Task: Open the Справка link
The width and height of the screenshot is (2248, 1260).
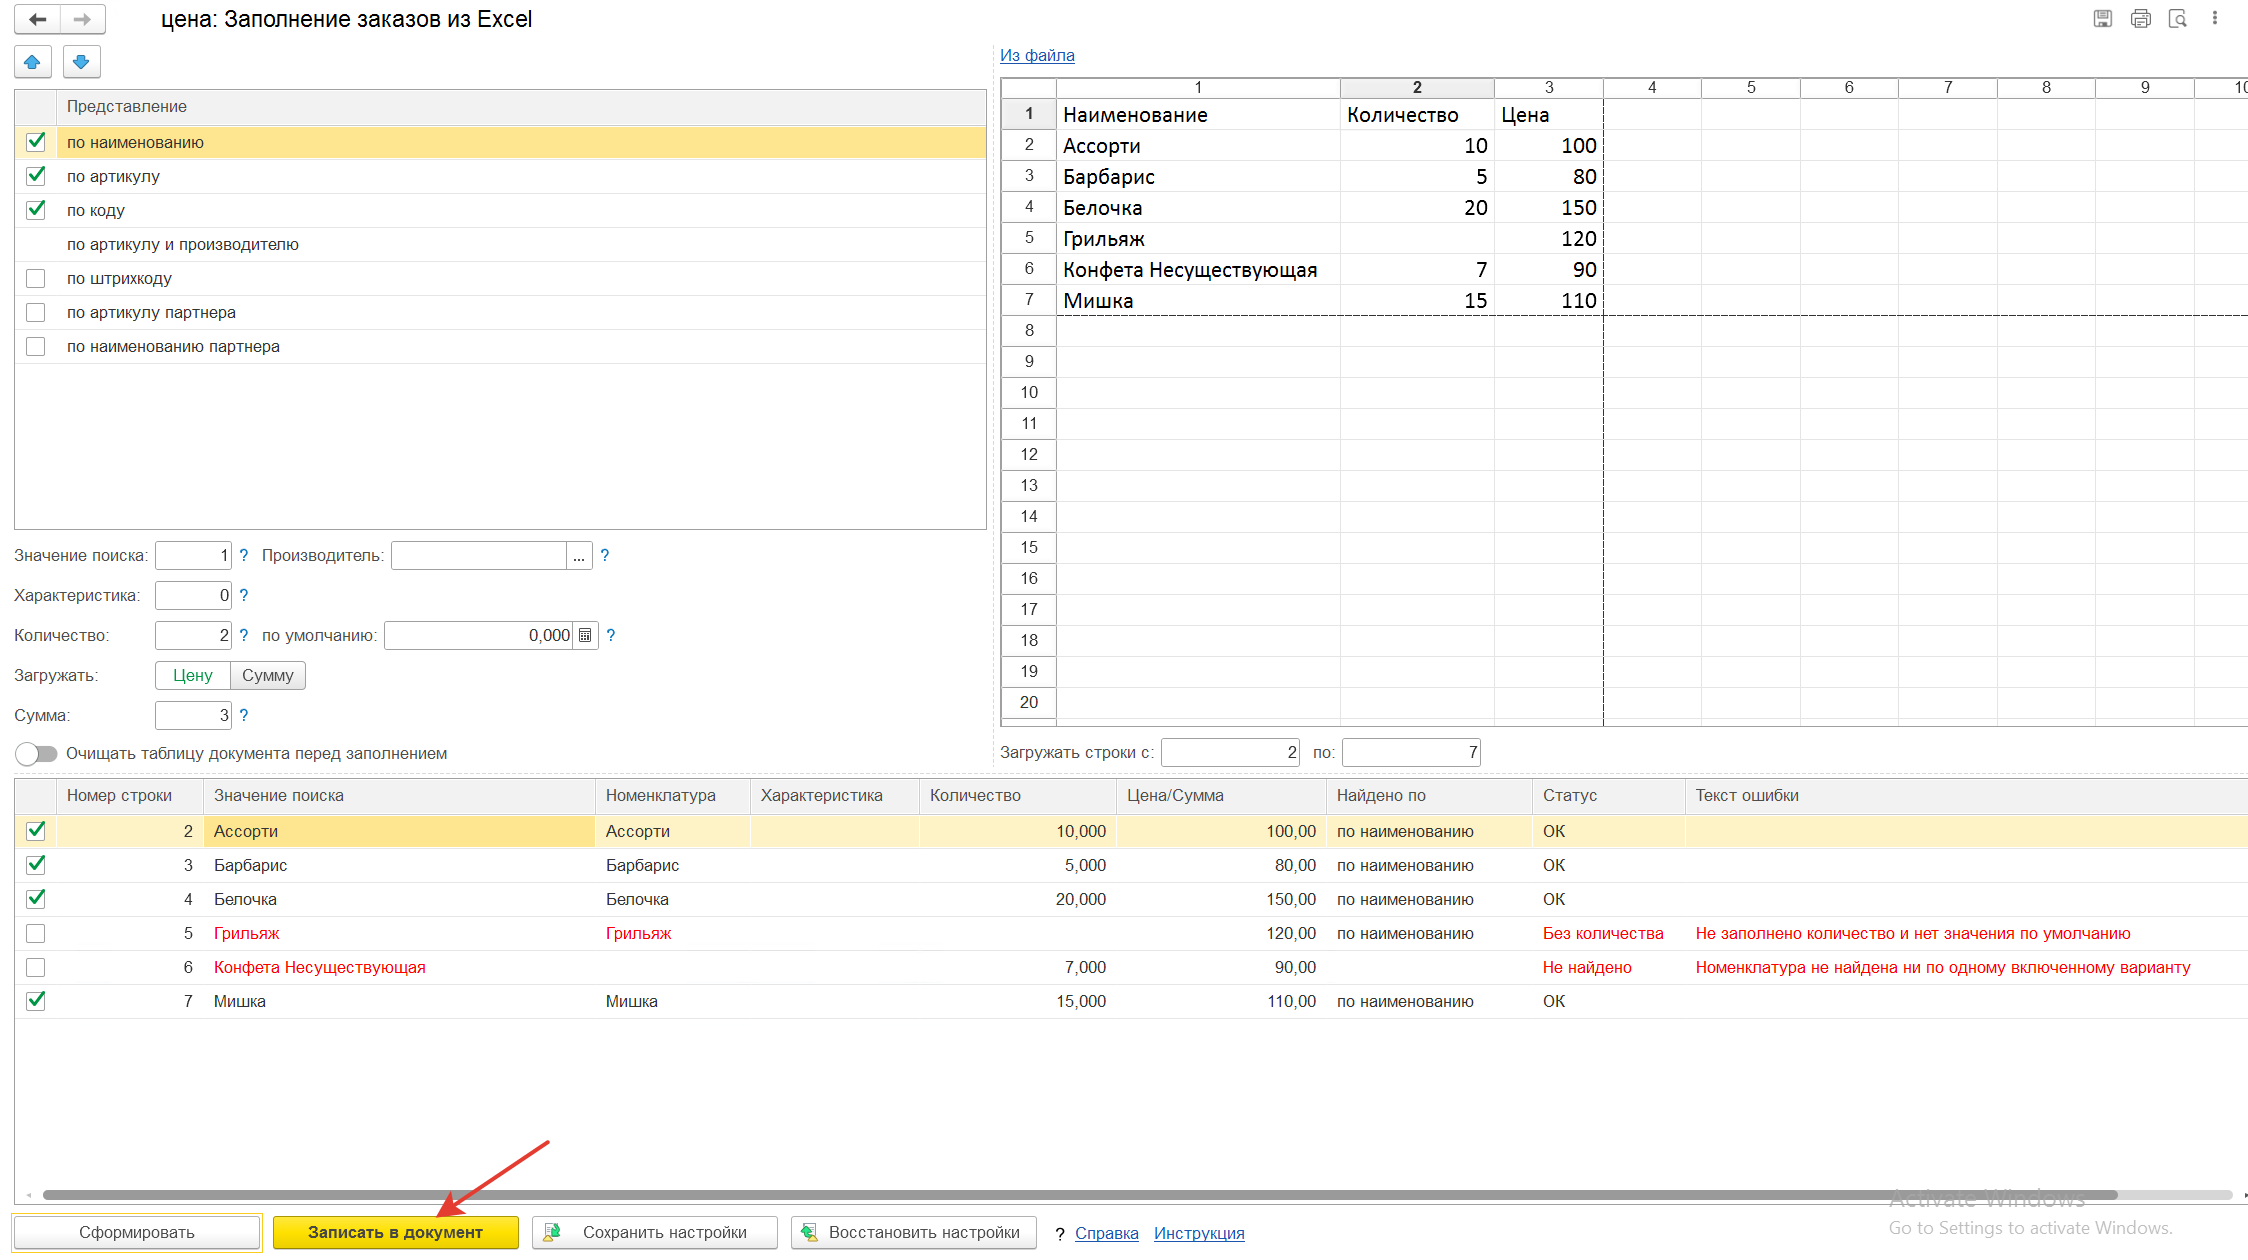Action: [x=1106, y=1233]
